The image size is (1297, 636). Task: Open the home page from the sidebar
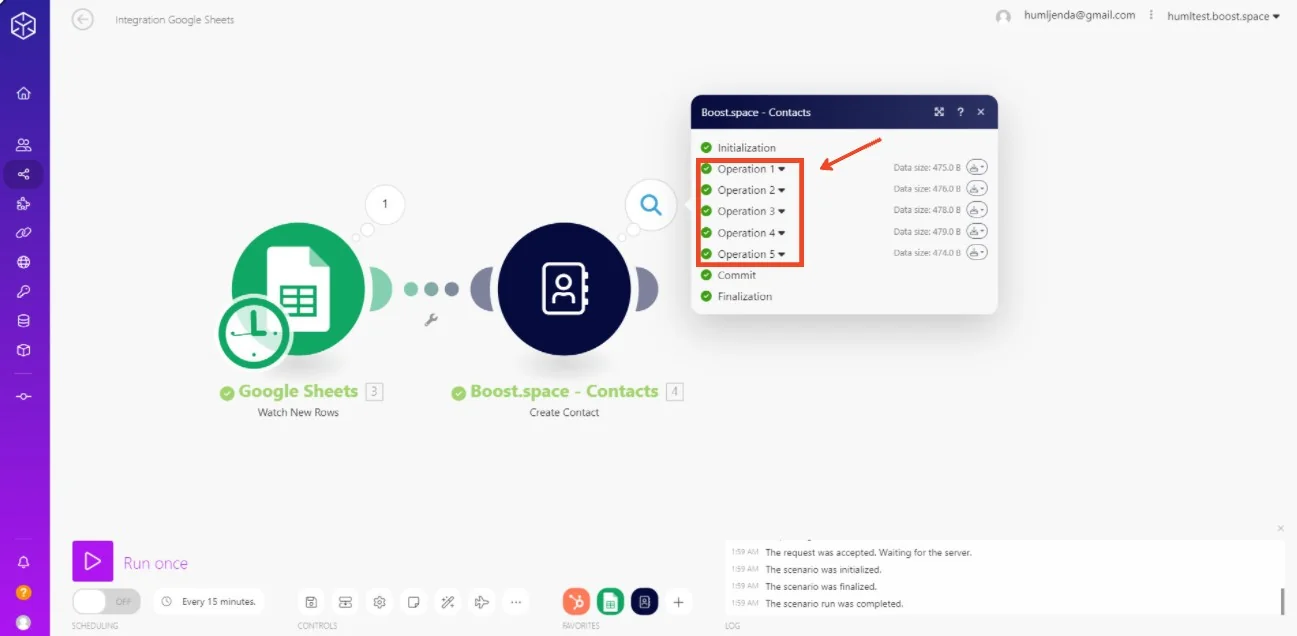[x=24, y=93]
